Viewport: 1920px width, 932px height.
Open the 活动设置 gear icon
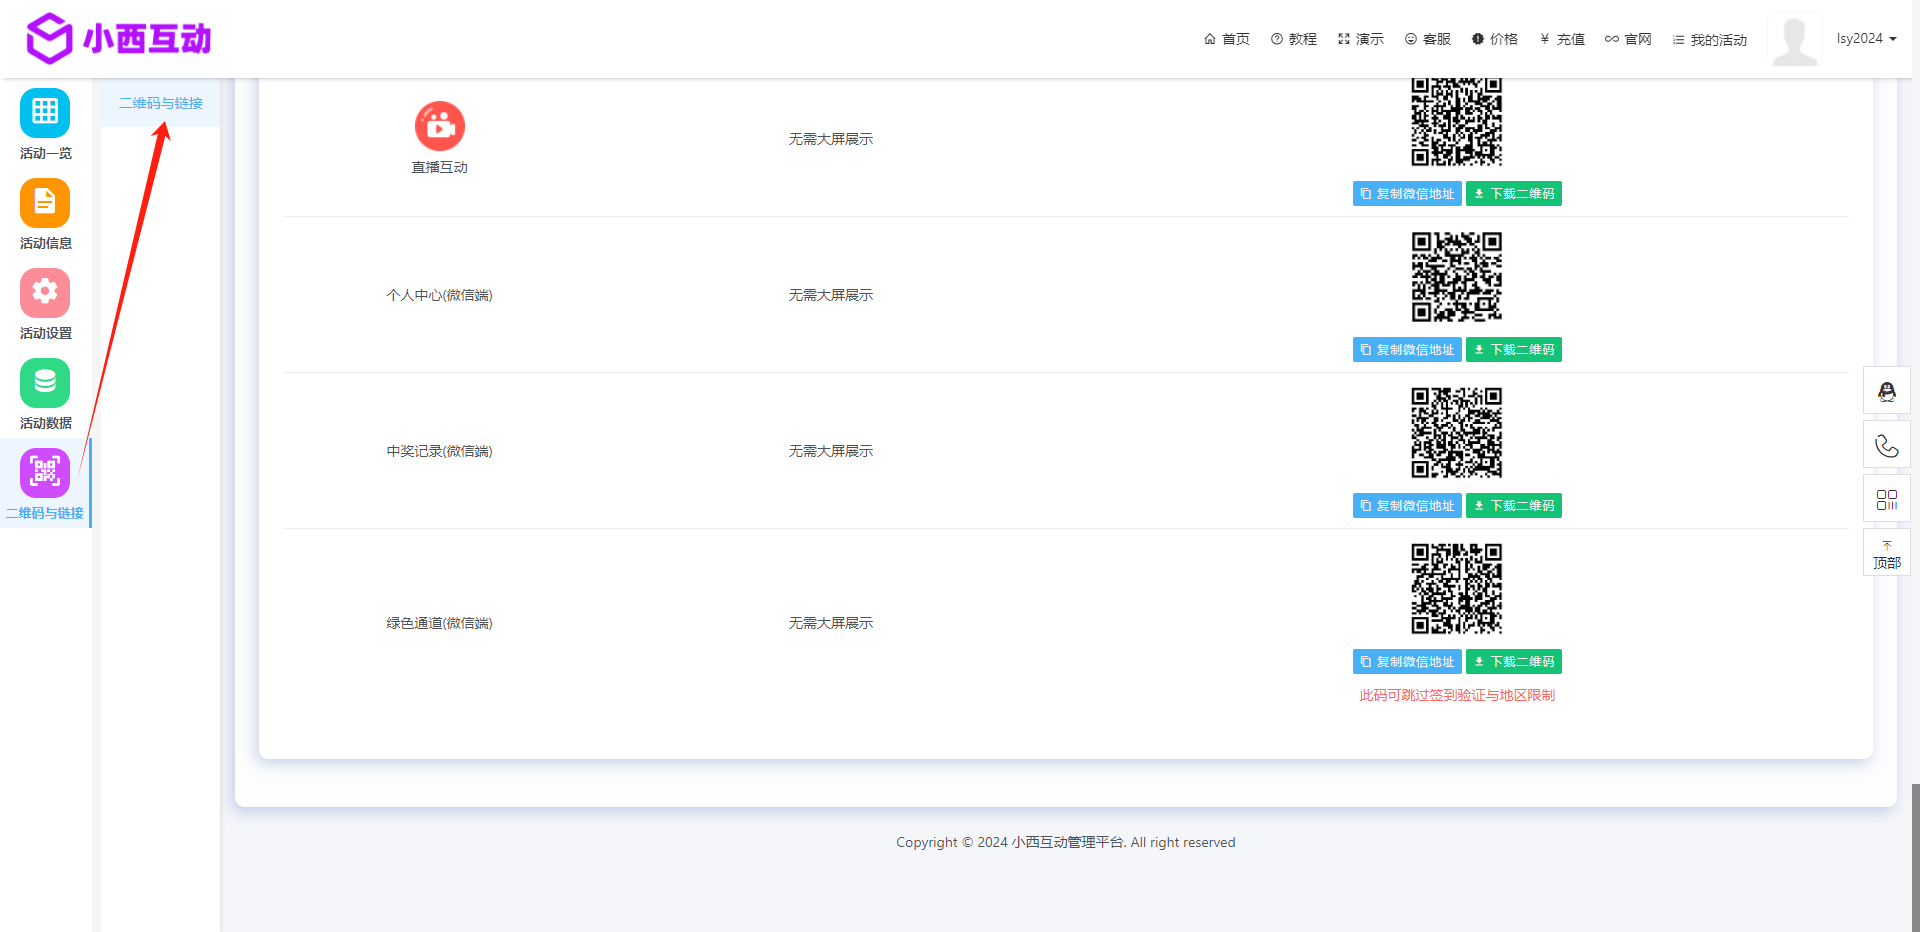pos(45,293)
